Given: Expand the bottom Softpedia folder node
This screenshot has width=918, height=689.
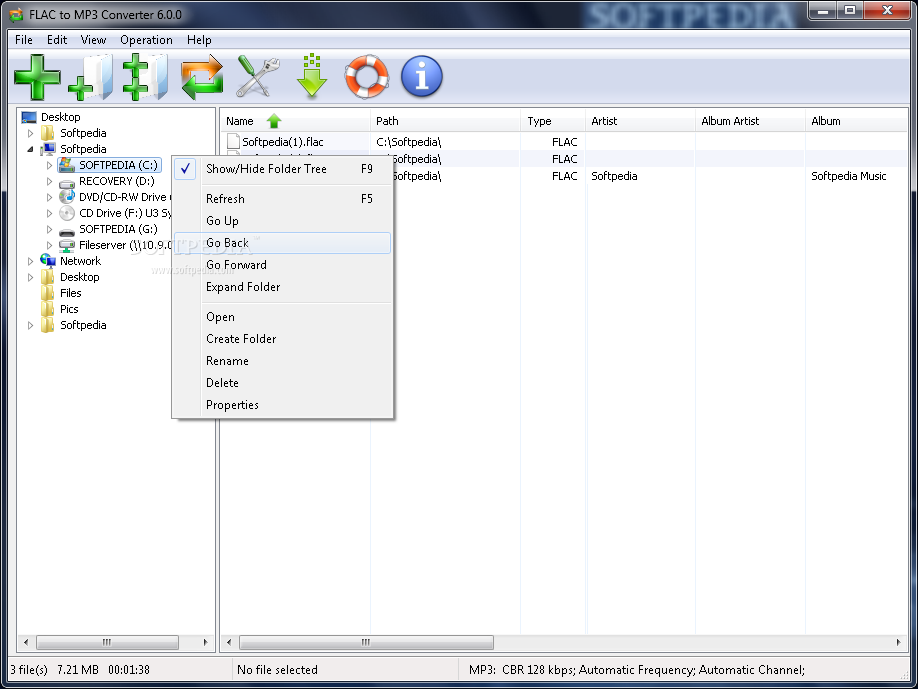Looking at the screenshot, I should [x=30, y=325].
